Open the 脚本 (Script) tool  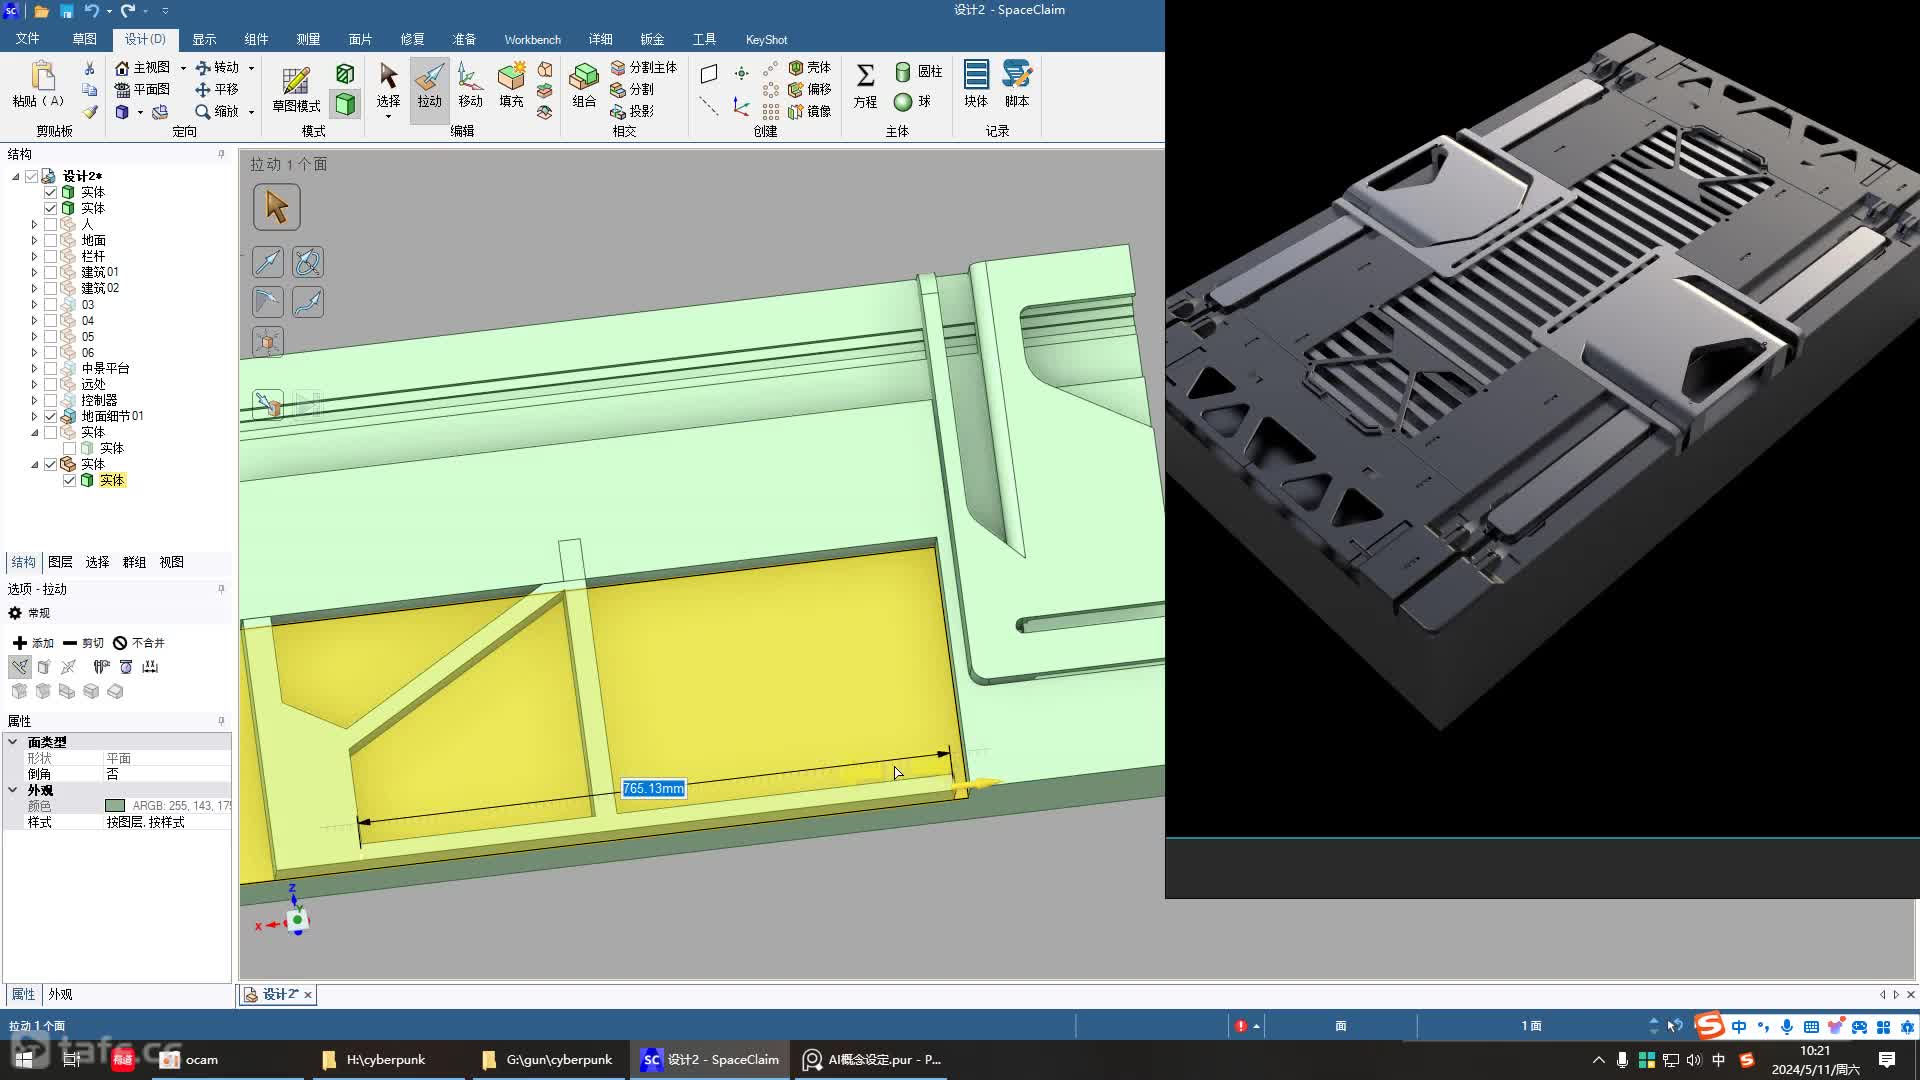point(1017,85)
